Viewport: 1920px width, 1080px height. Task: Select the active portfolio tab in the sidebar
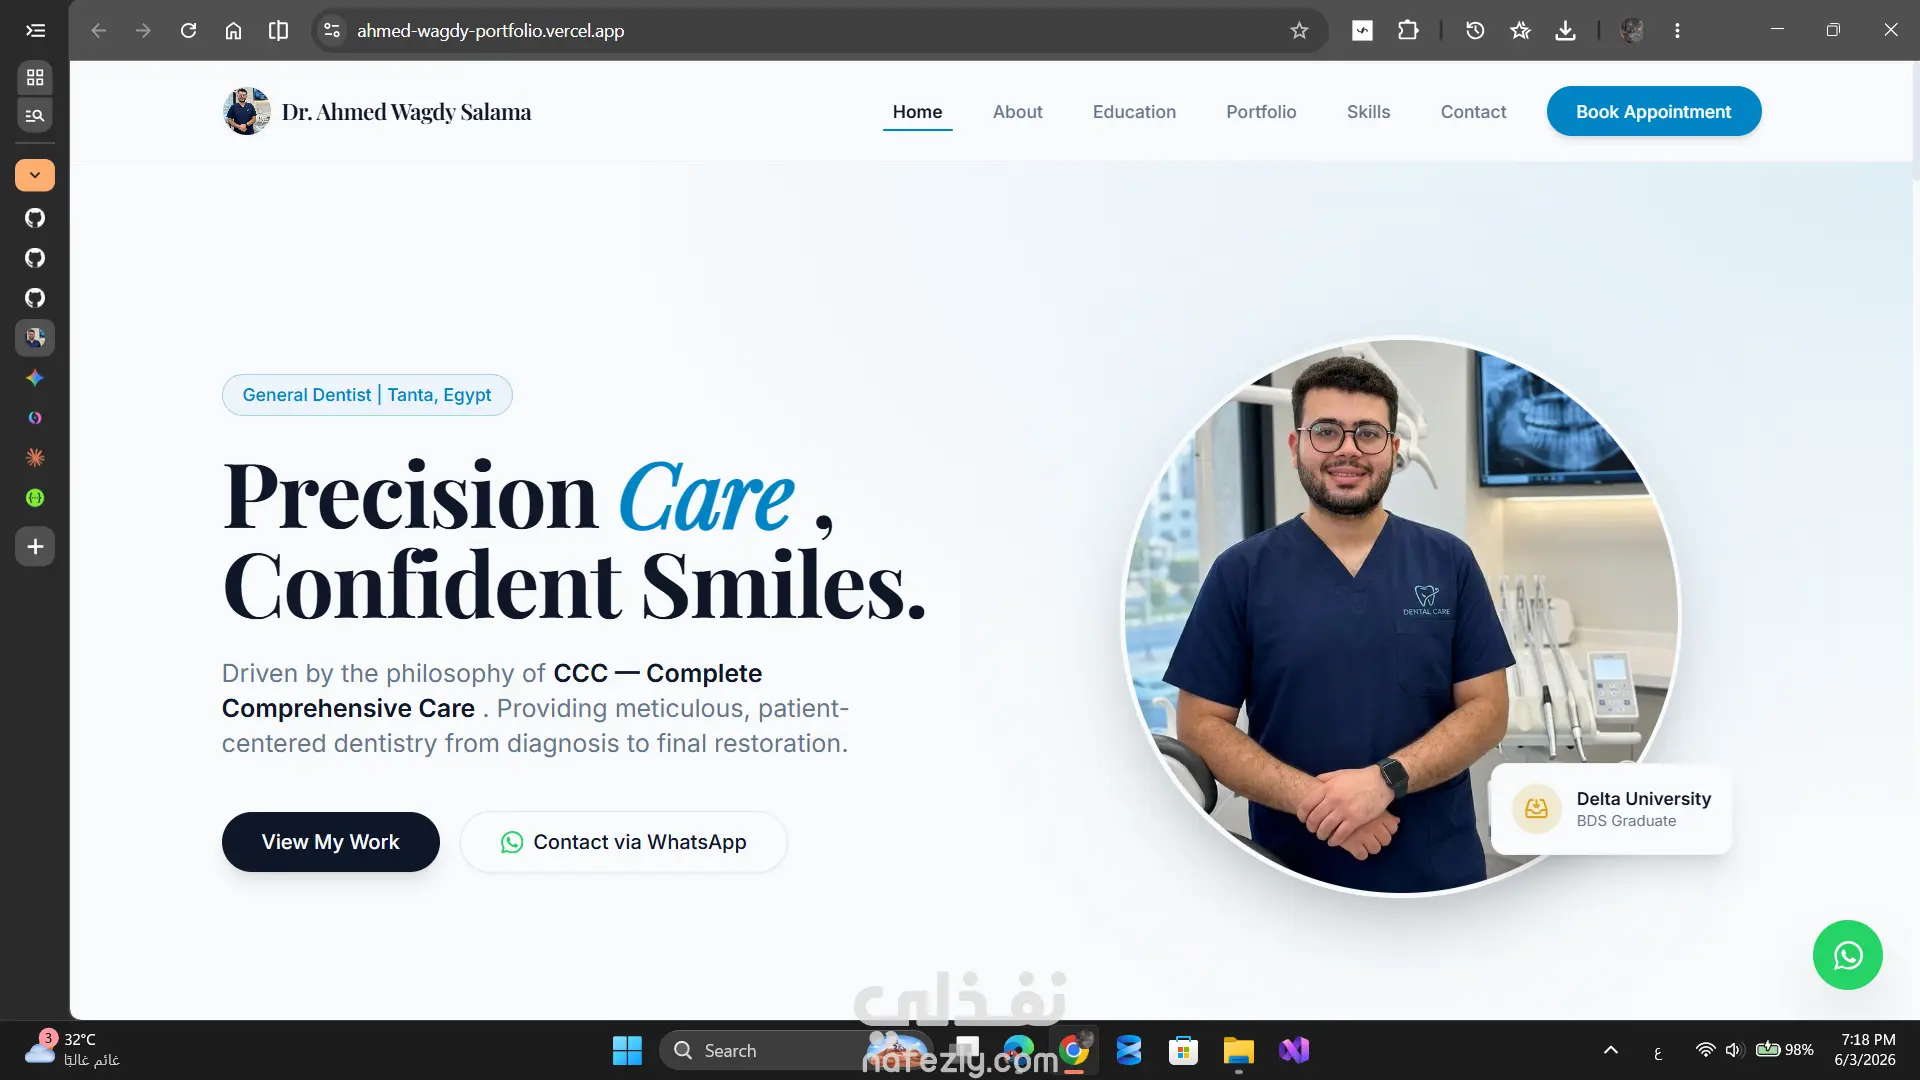(35, 338)
